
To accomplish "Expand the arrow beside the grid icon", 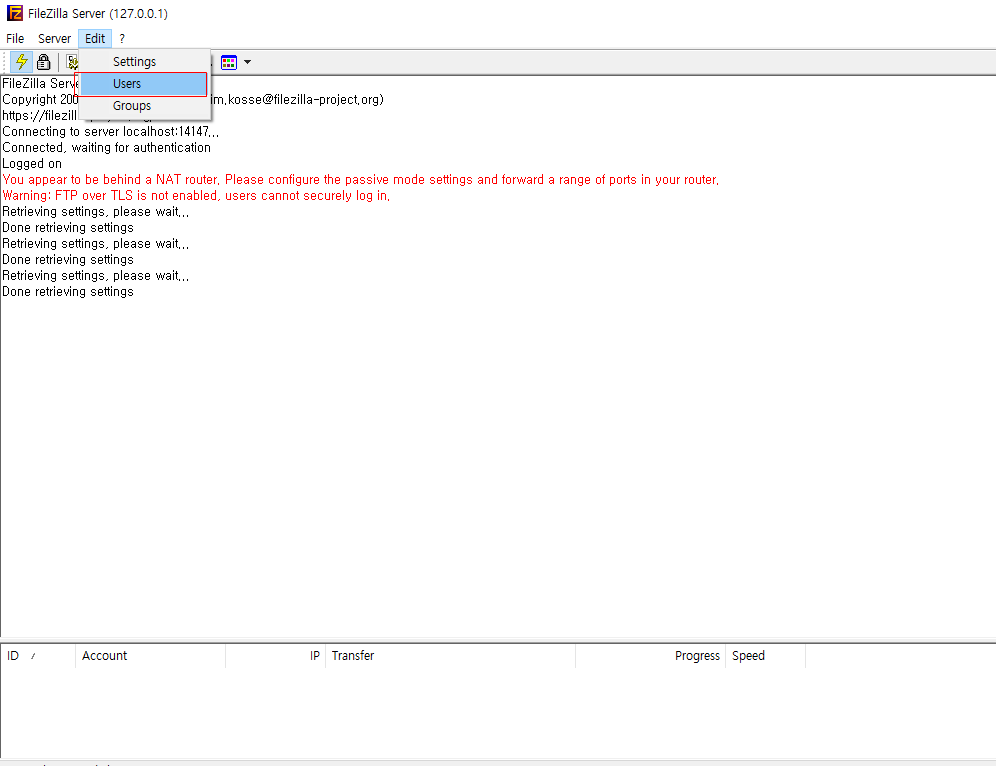I will 247,62.
